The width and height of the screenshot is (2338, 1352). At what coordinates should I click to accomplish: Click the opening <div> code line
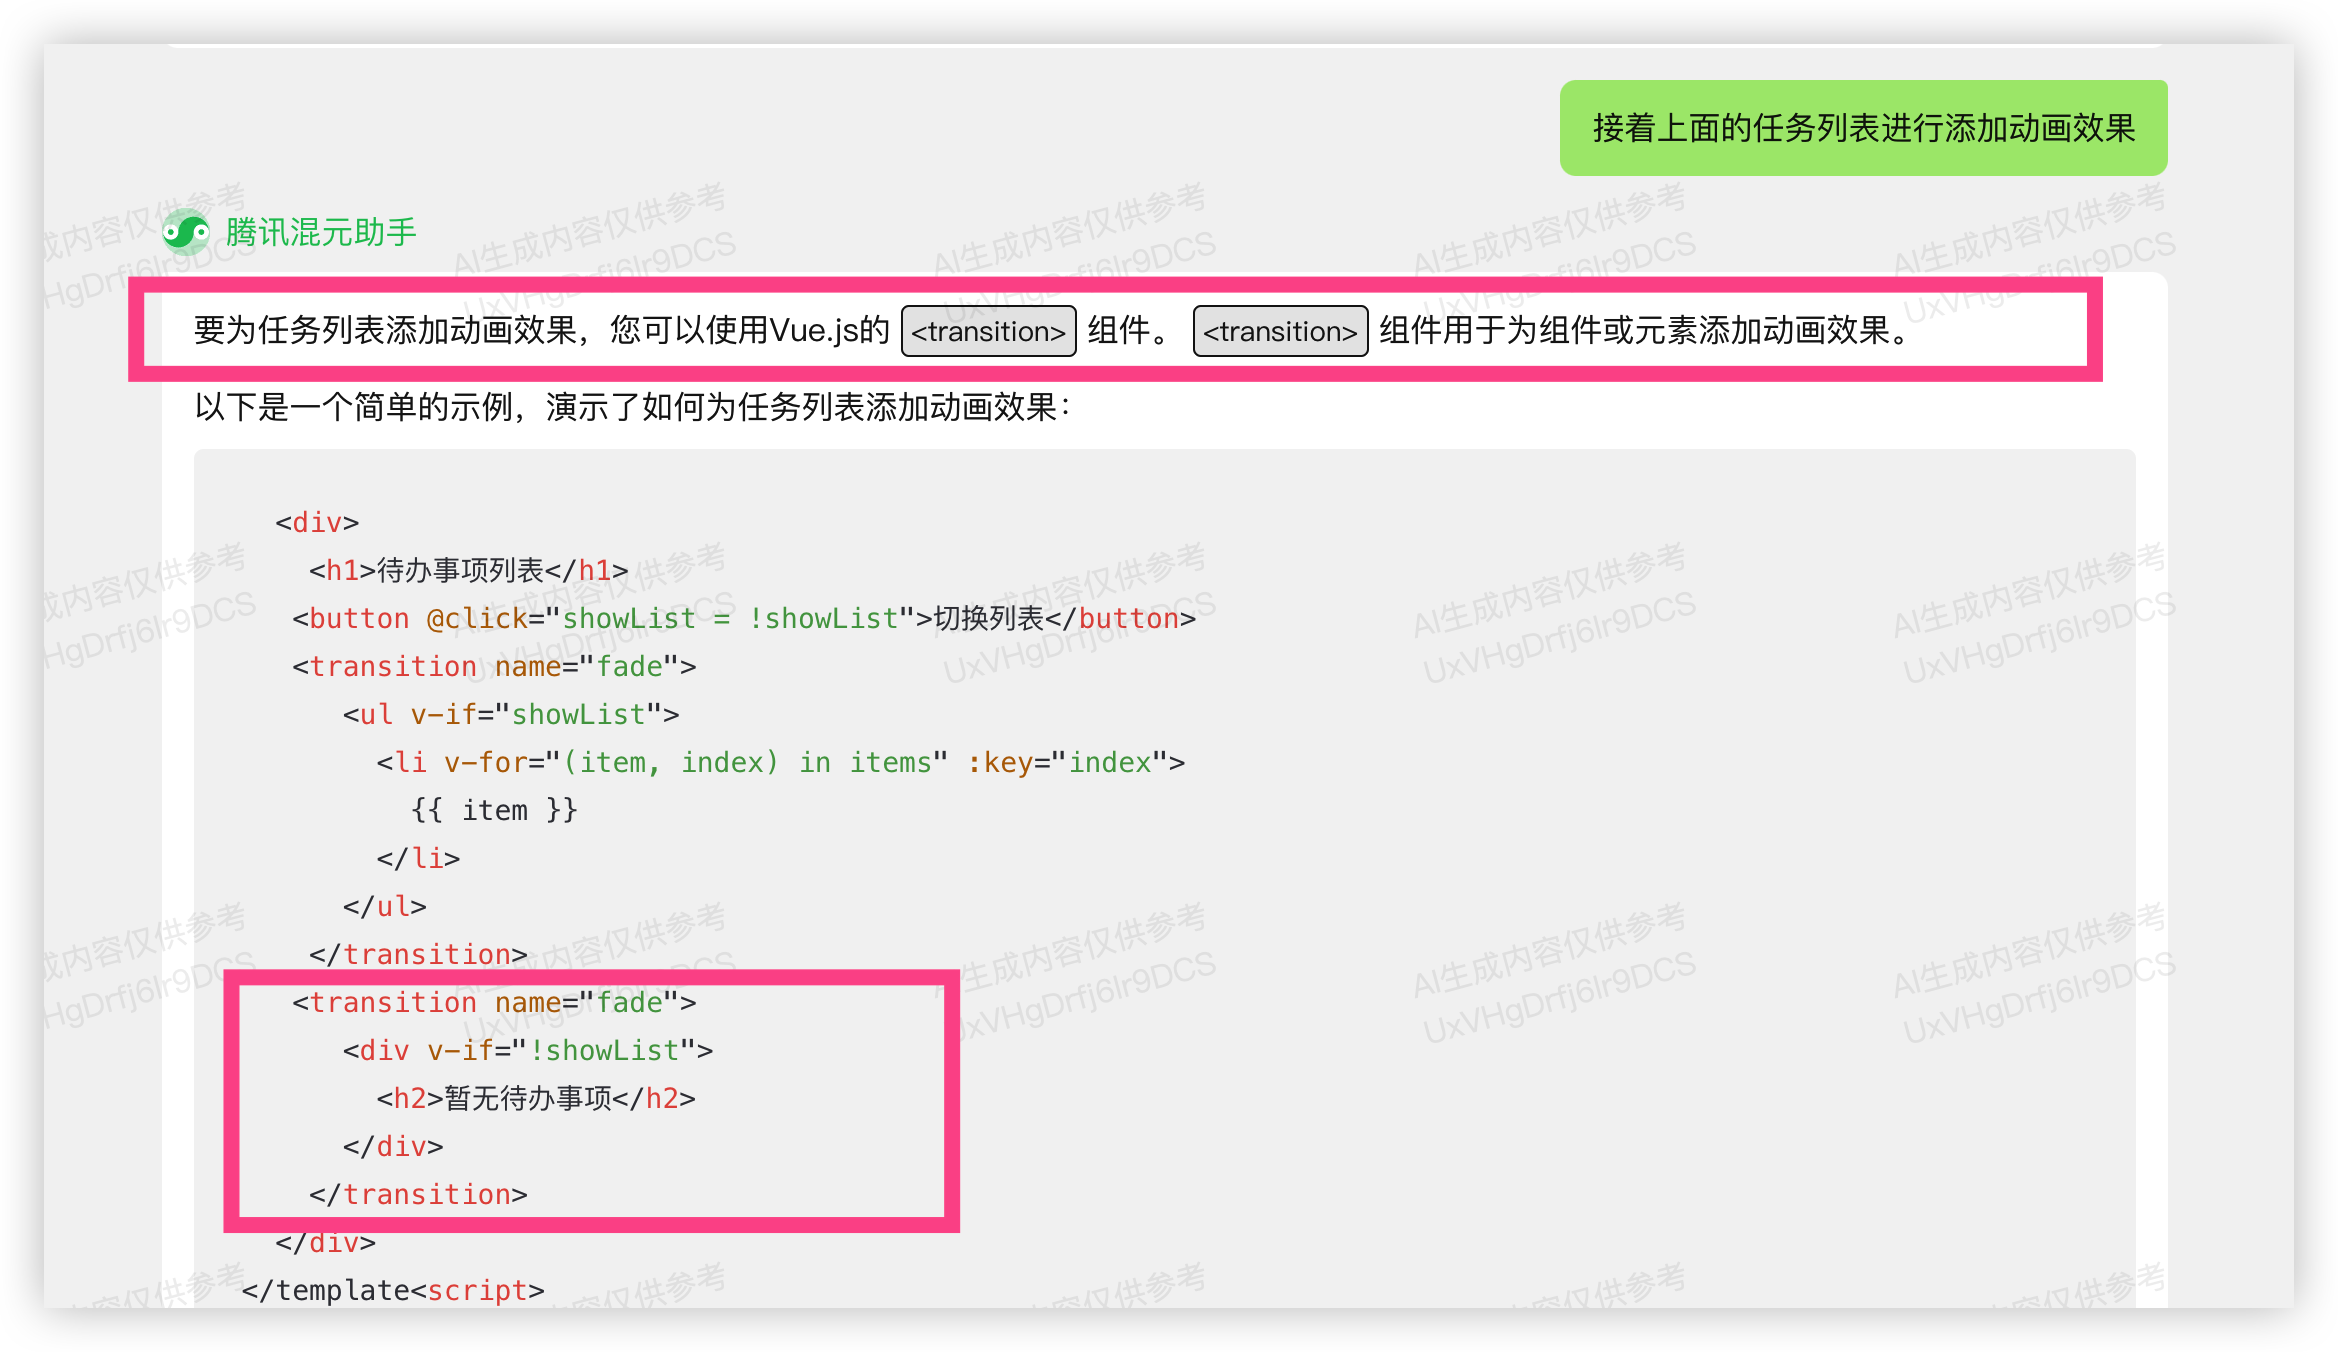click(x=317, y=522)
